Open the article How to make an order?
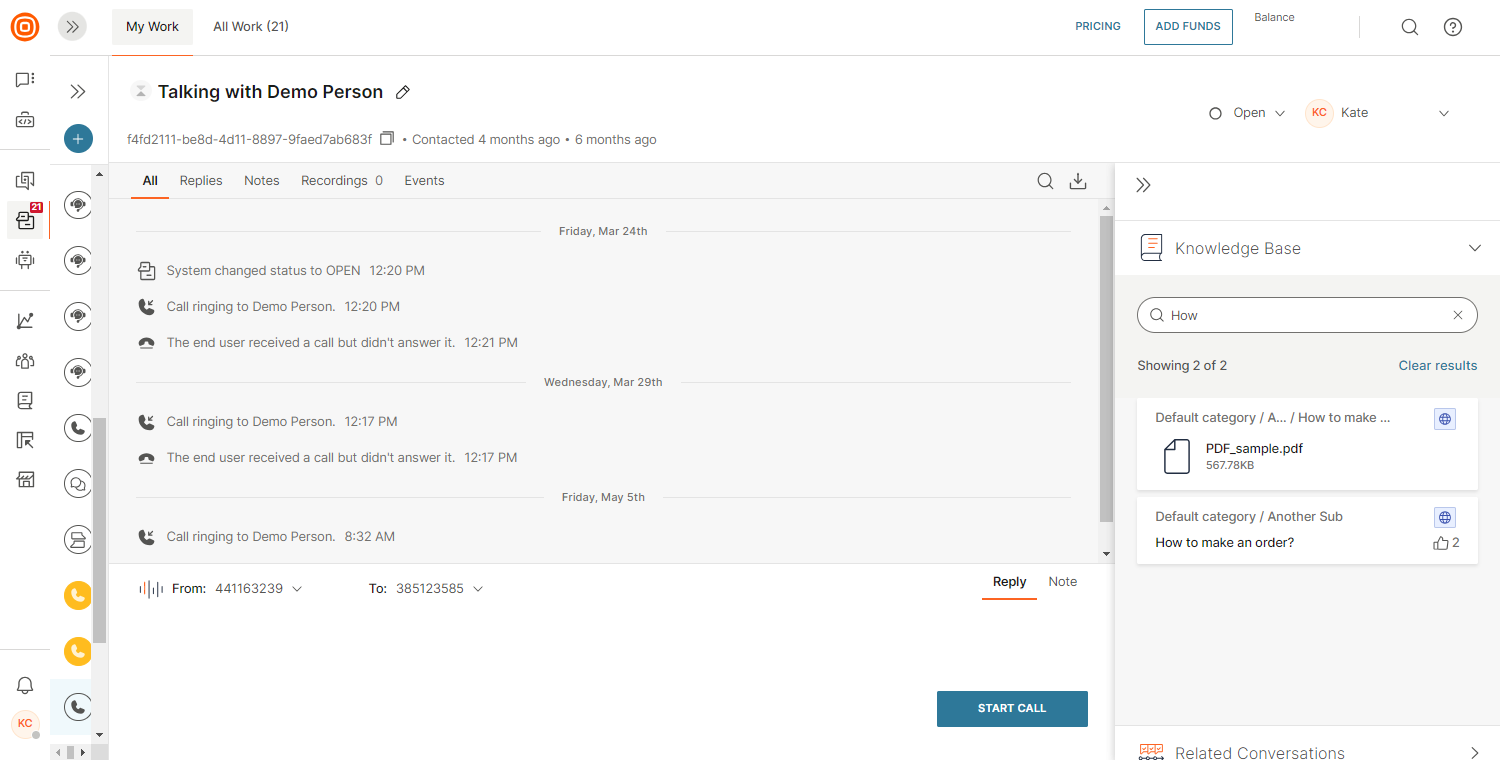Screen dimensions: 1500x760 point(1225,543)
